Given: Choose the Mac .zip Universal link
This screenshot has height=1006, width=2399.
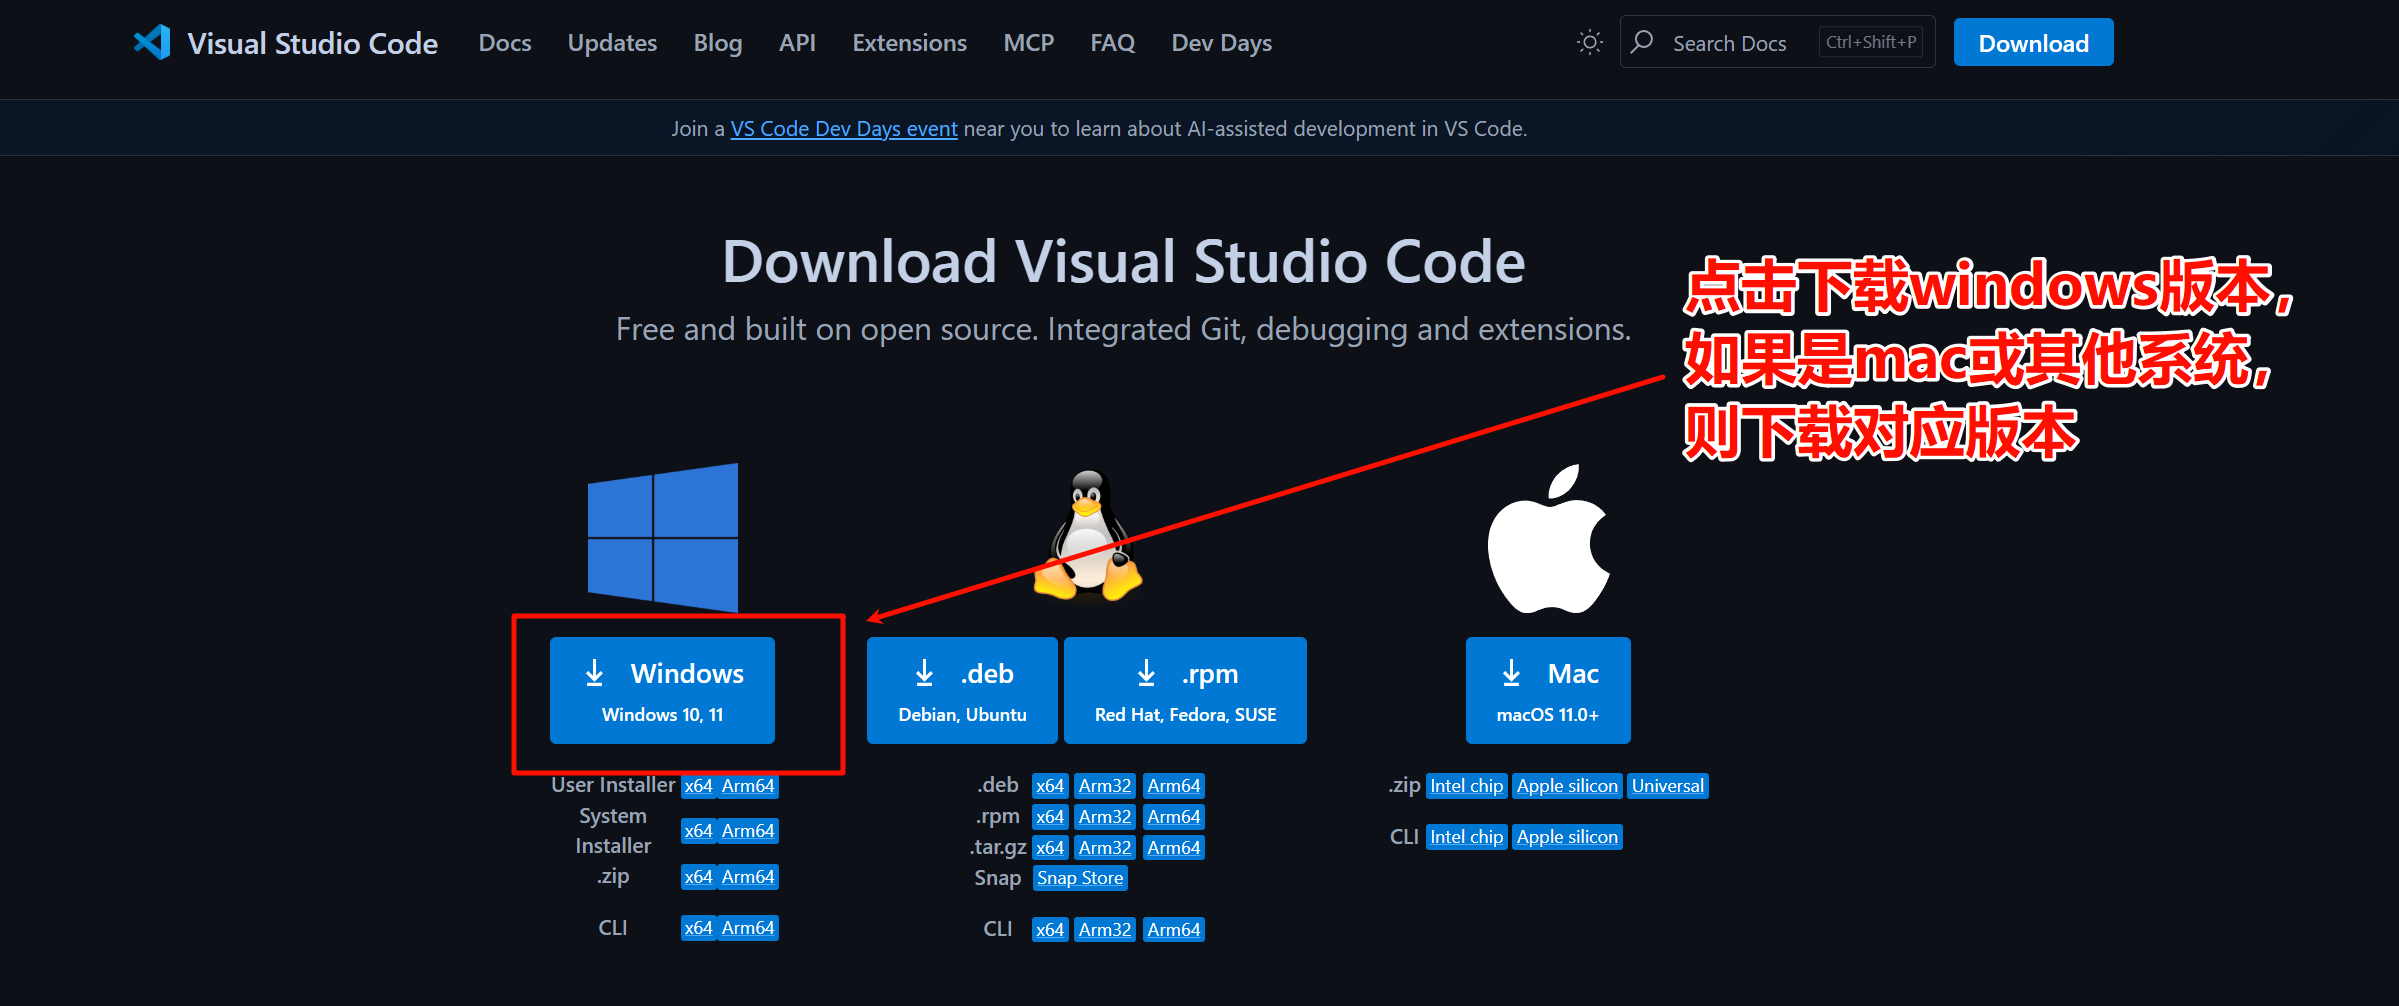Looking at the screenshot, I should tap(1667, 786).
